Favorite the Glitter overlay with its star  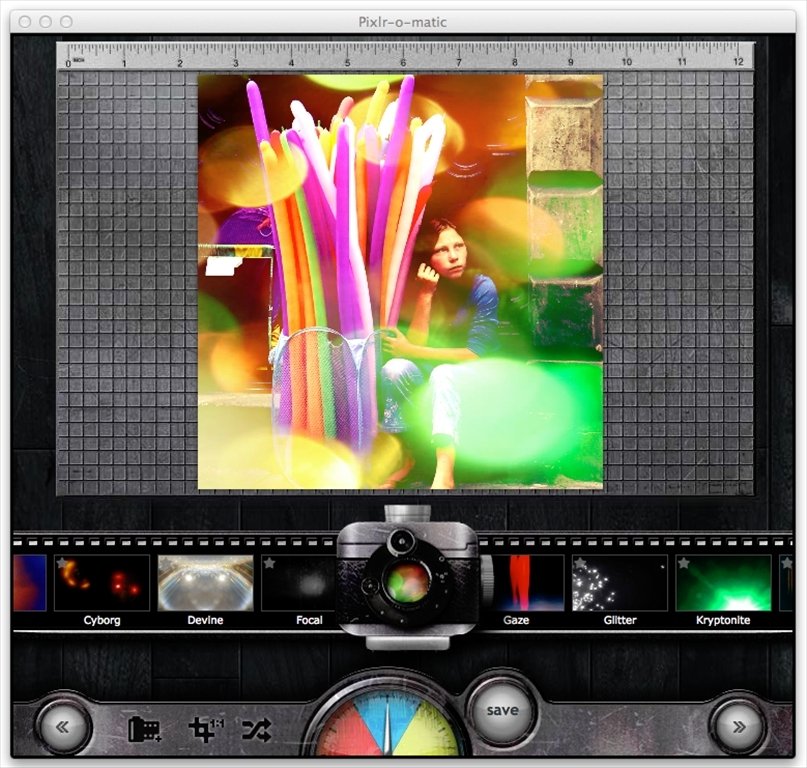580,563
